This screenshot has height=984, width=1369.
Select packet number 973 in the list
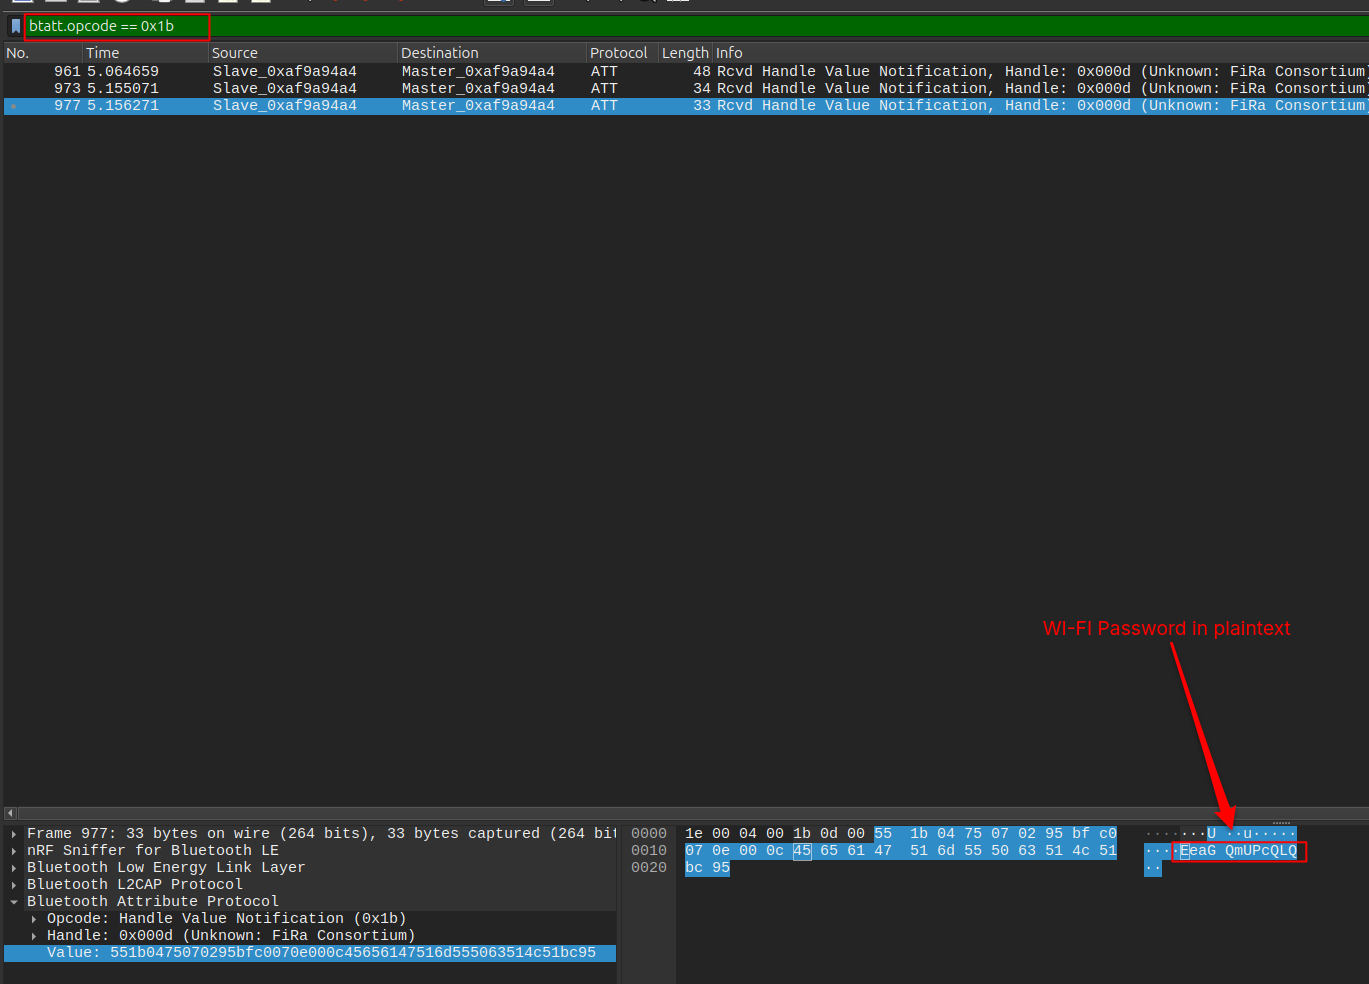click(x=686, y=88)
